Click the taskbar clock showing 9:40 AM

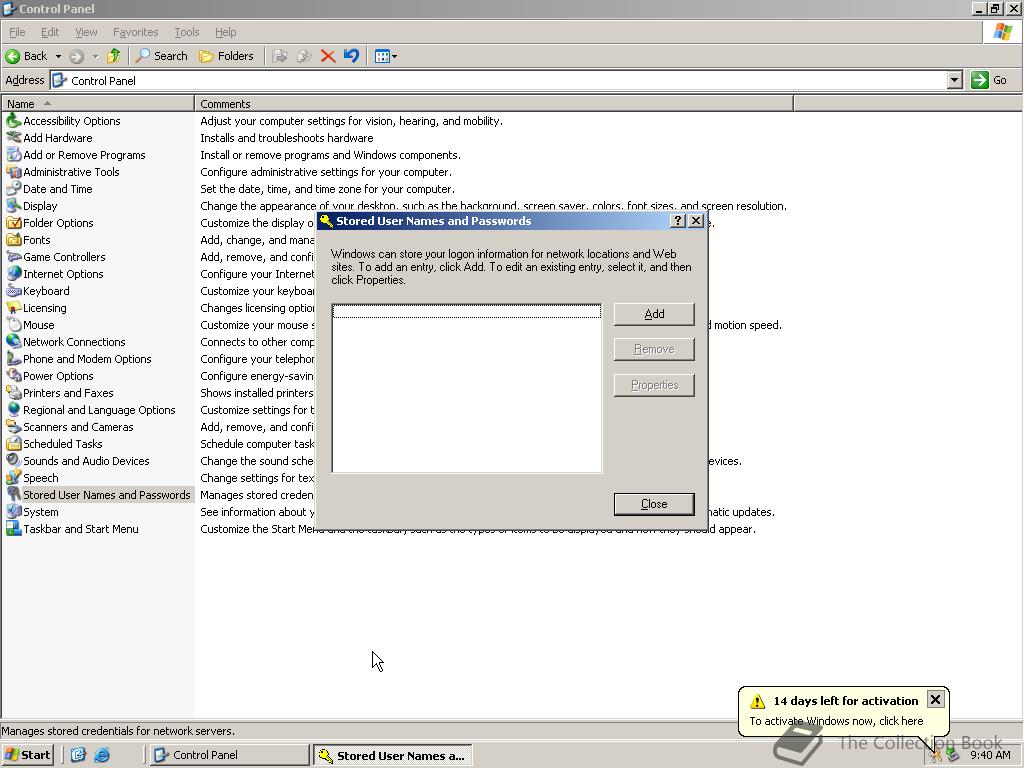point(990,755)
